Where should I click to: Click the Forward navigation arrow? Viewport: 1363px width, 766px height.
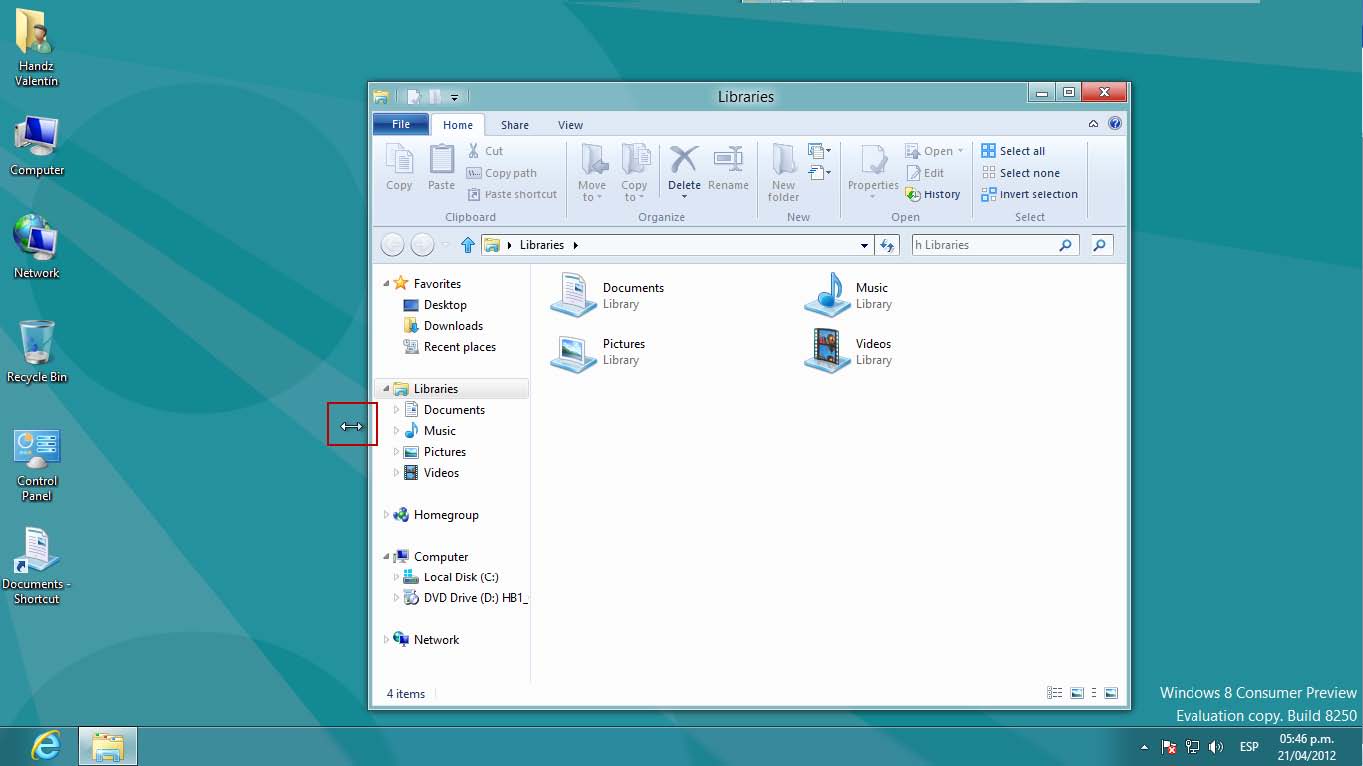click(x=422, y=245)
